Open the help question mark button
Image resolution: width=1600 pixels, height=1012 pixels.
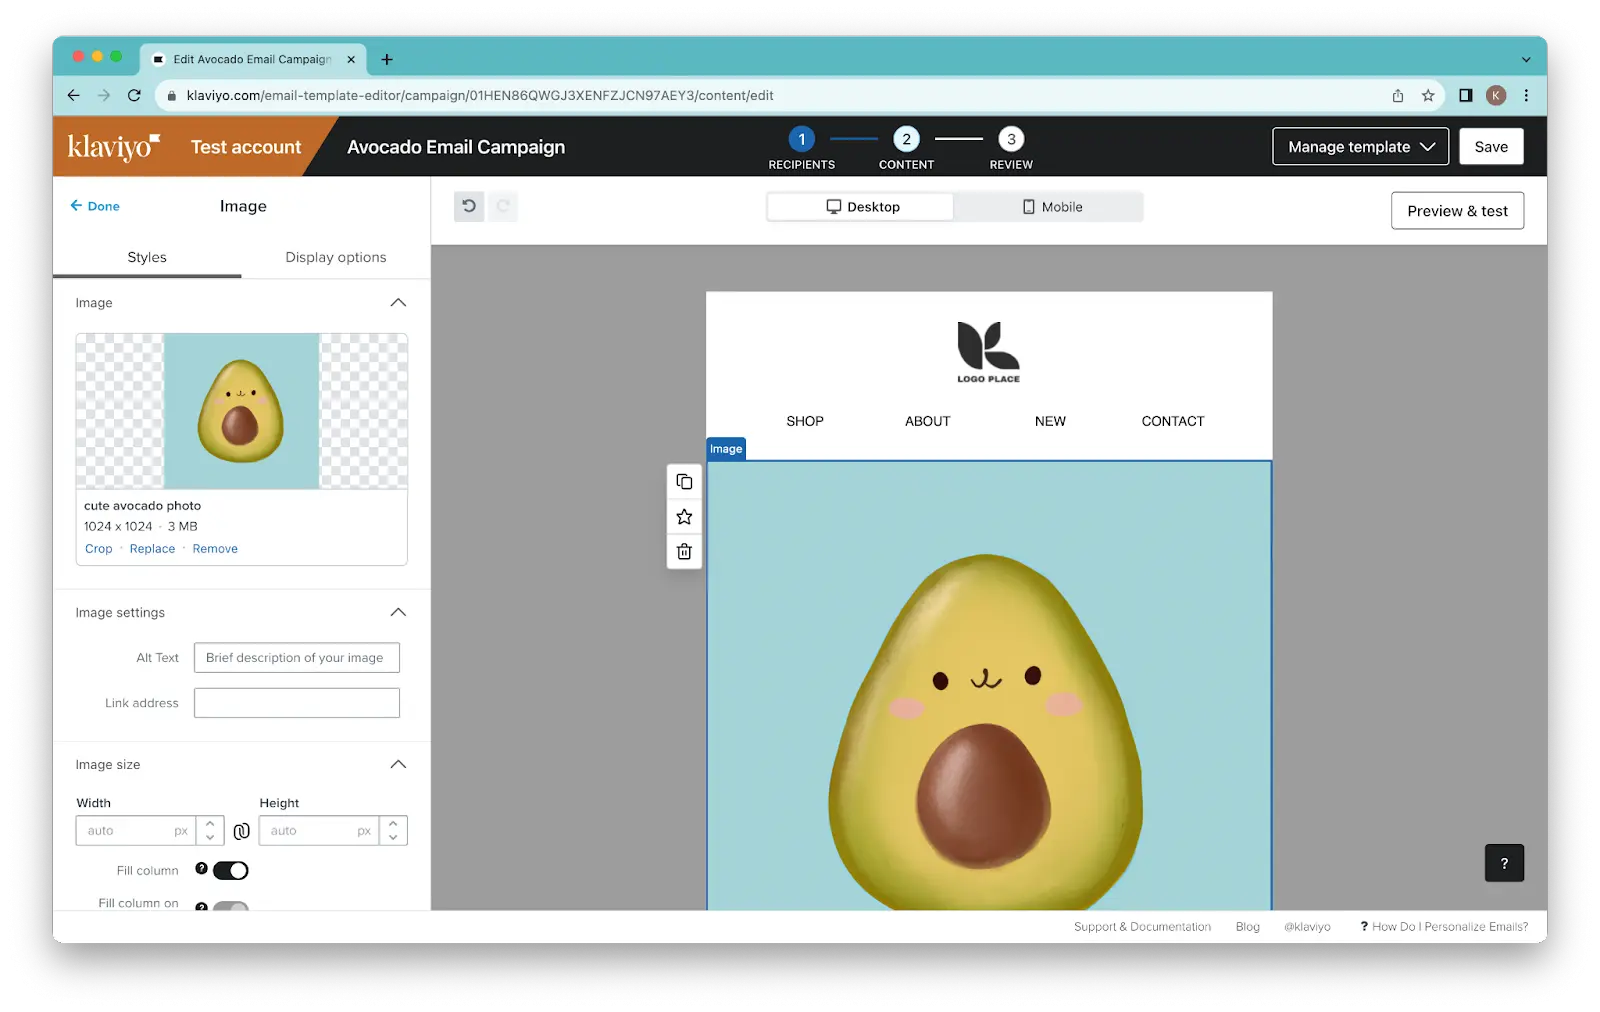(x=1503, y=863)
